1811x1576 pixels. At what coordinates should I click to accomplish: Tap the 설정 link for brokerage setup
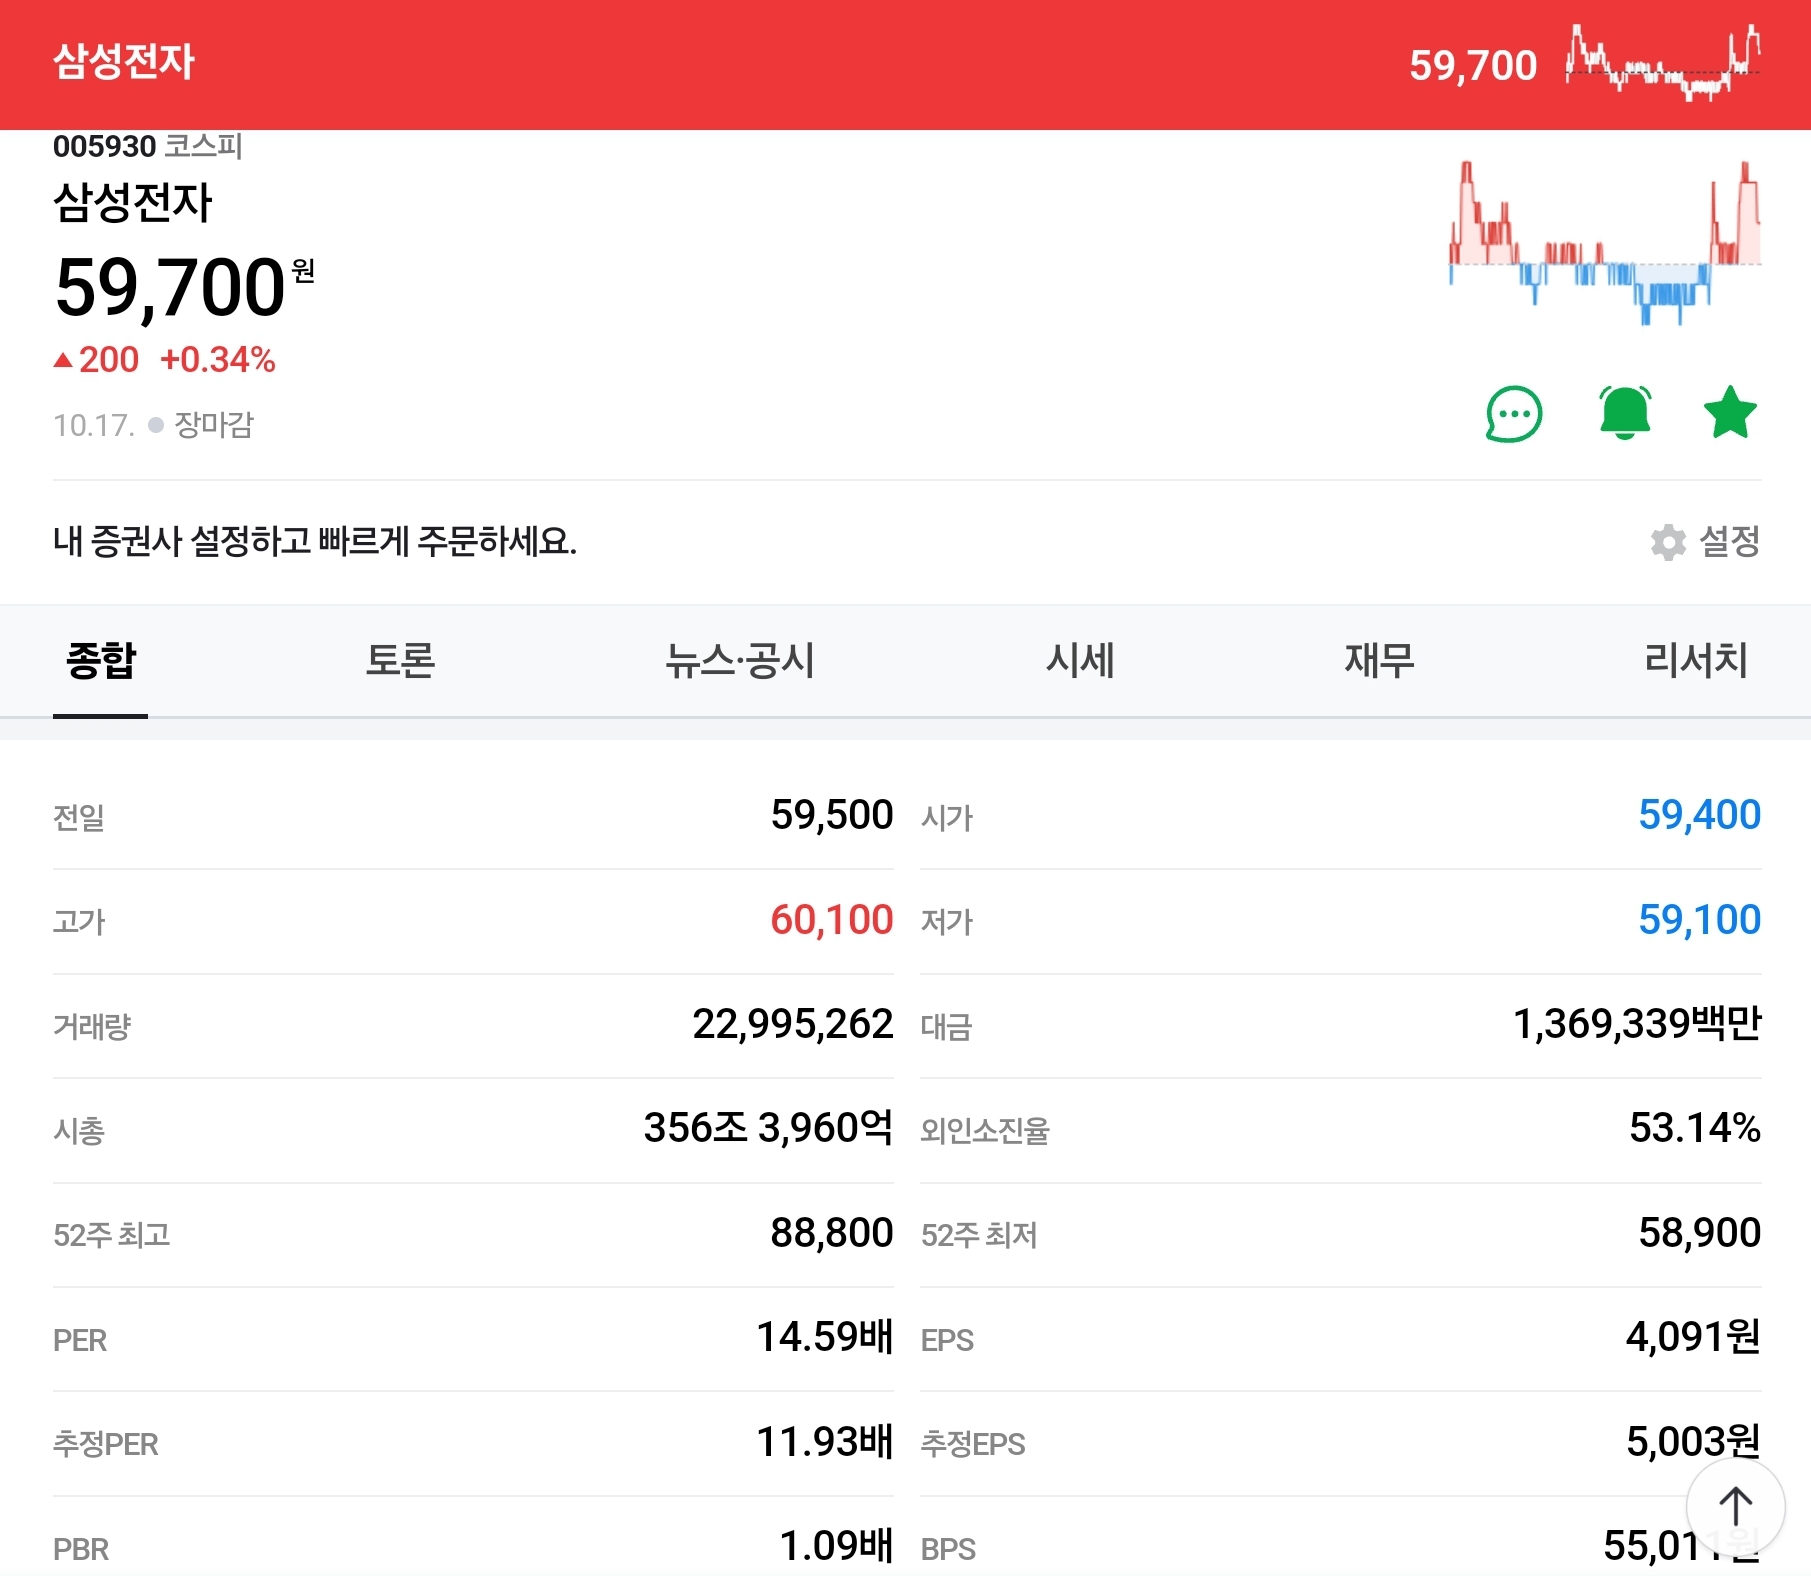click(1730, 542)
